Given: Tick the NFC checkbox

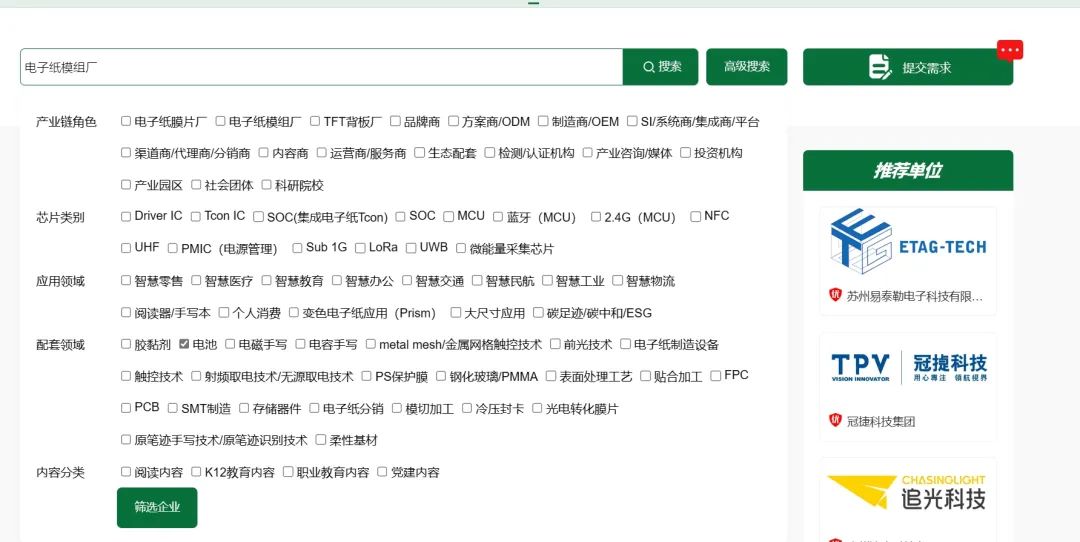Looking at the screenshot, I should (x=696, y=216).
